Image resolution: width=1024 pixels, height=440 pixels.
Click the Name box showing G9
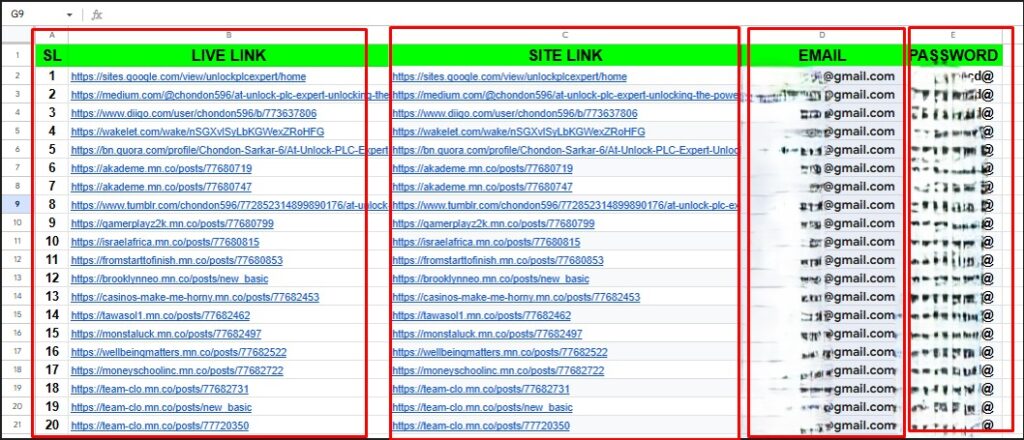[39, 14]
